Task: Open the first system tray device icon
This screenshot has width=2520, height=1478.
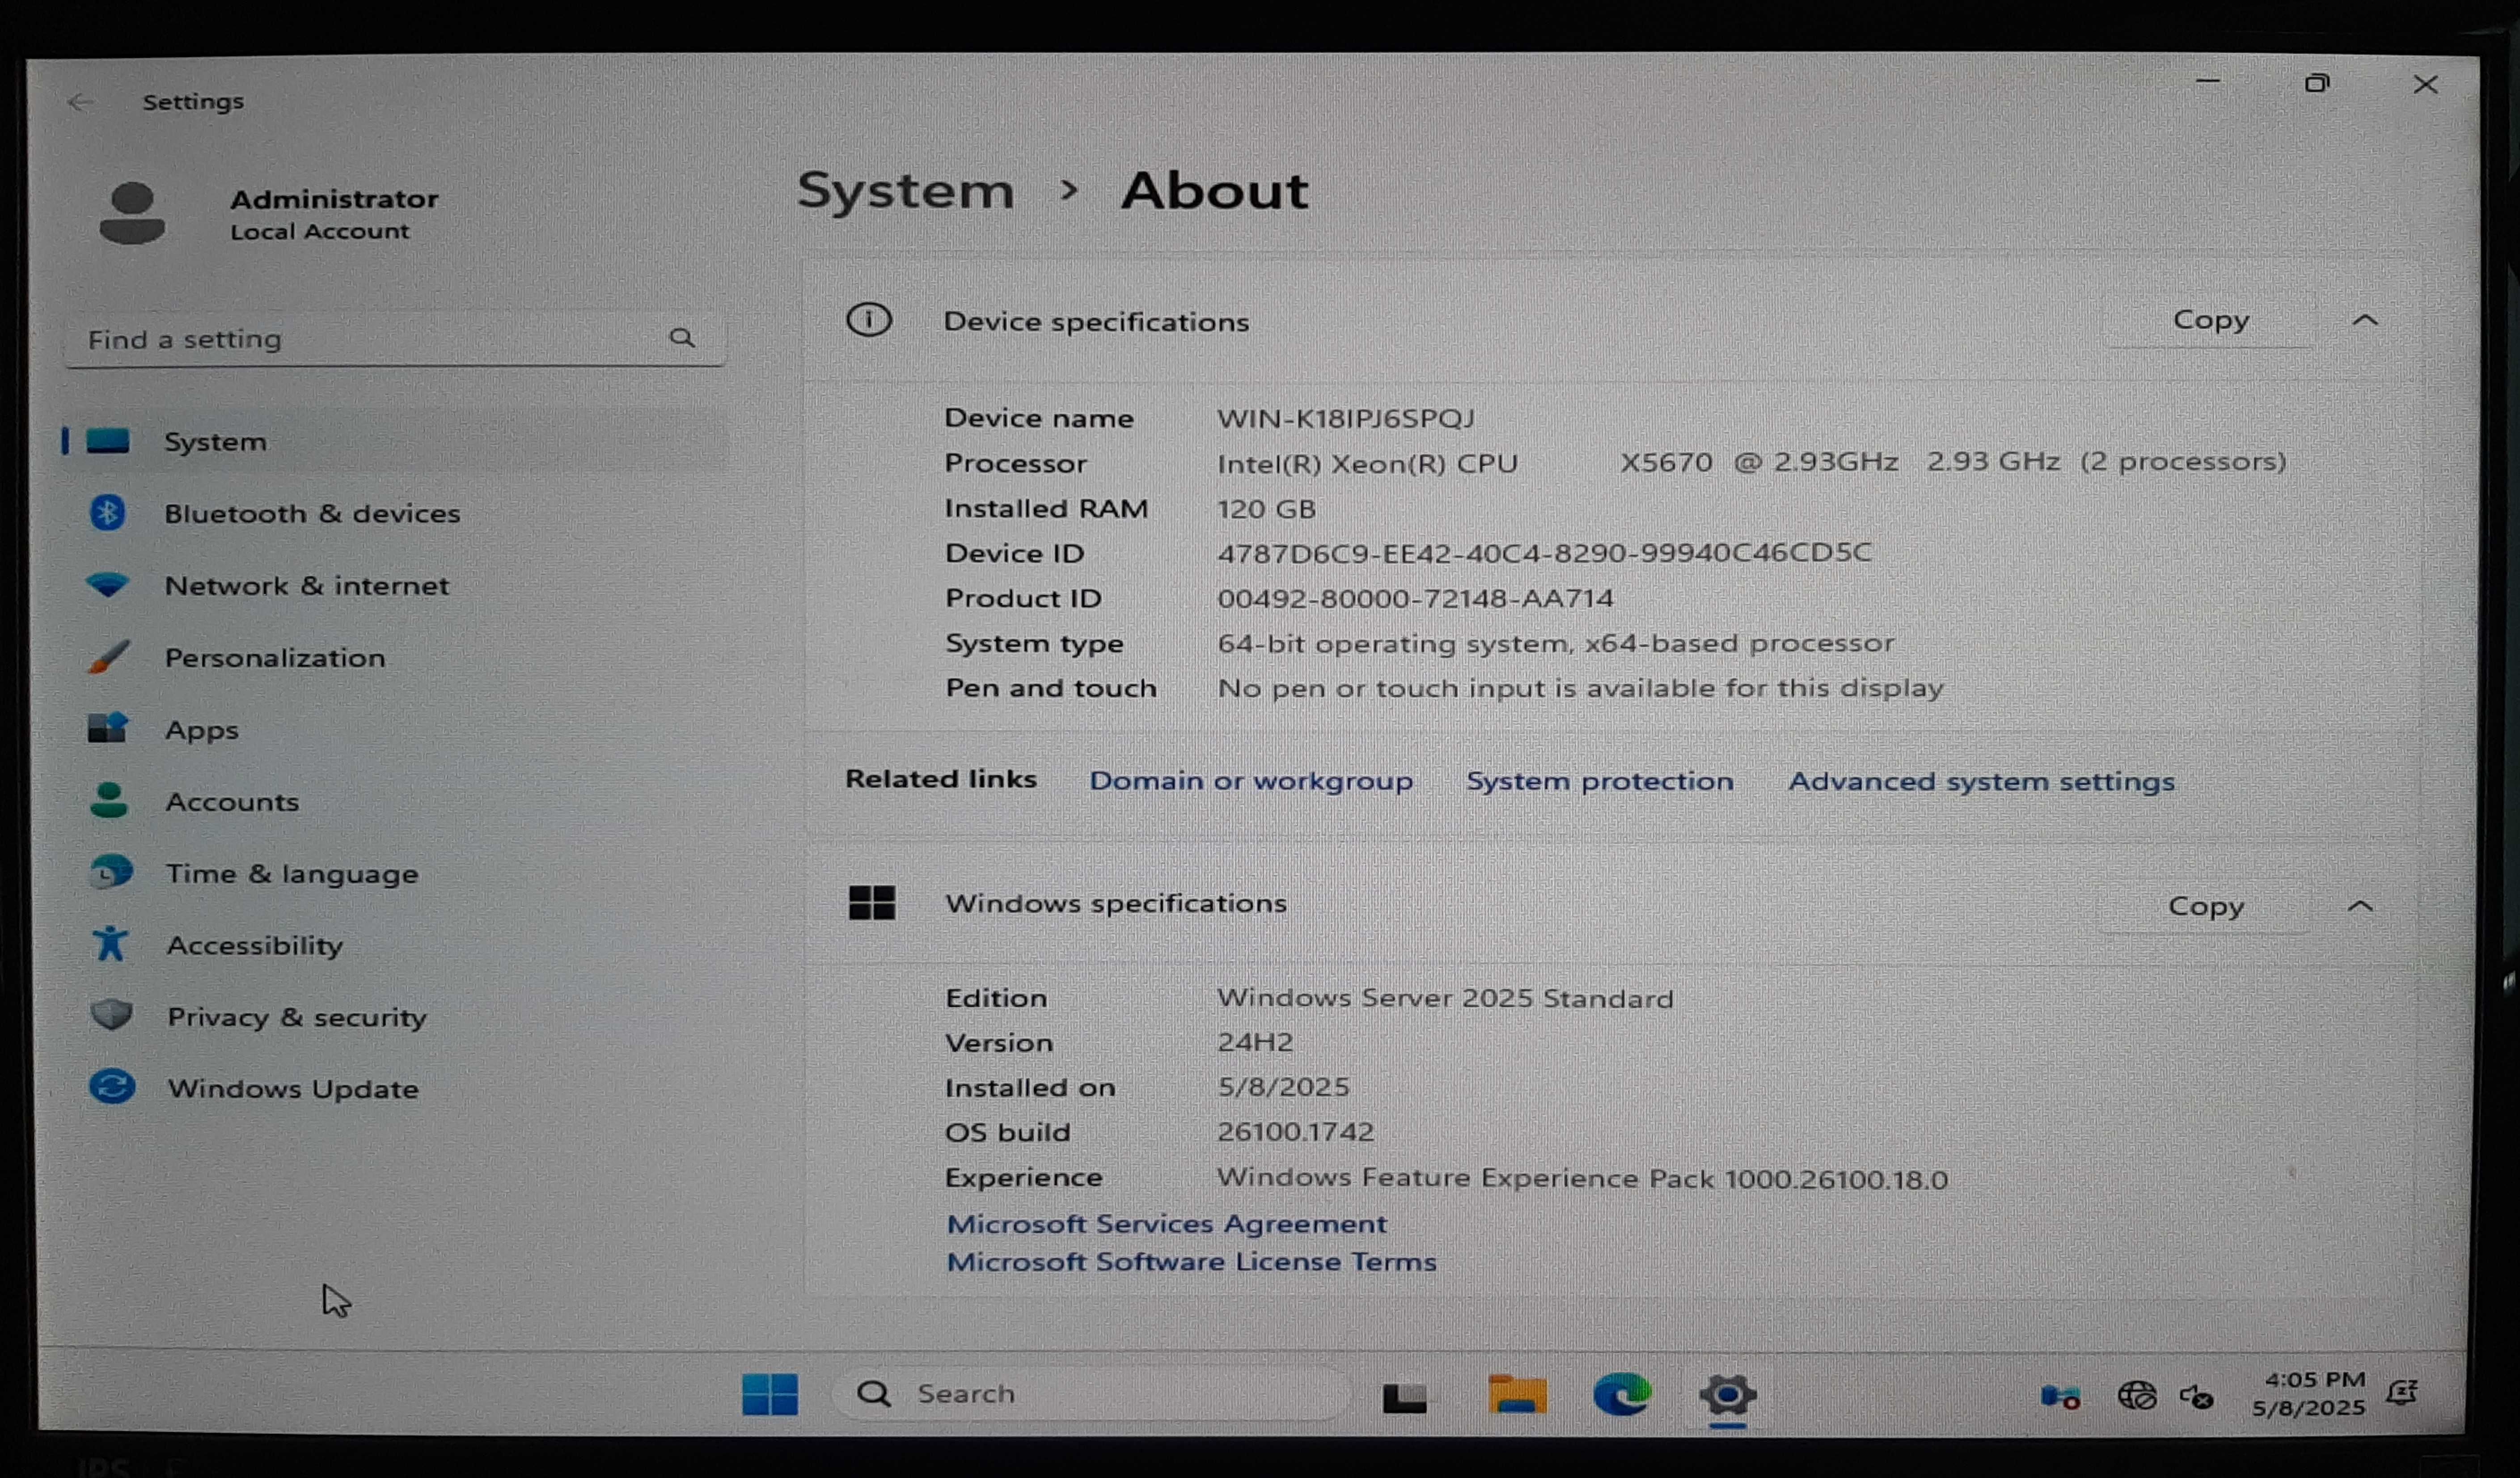Action: coord(2060,1396)
